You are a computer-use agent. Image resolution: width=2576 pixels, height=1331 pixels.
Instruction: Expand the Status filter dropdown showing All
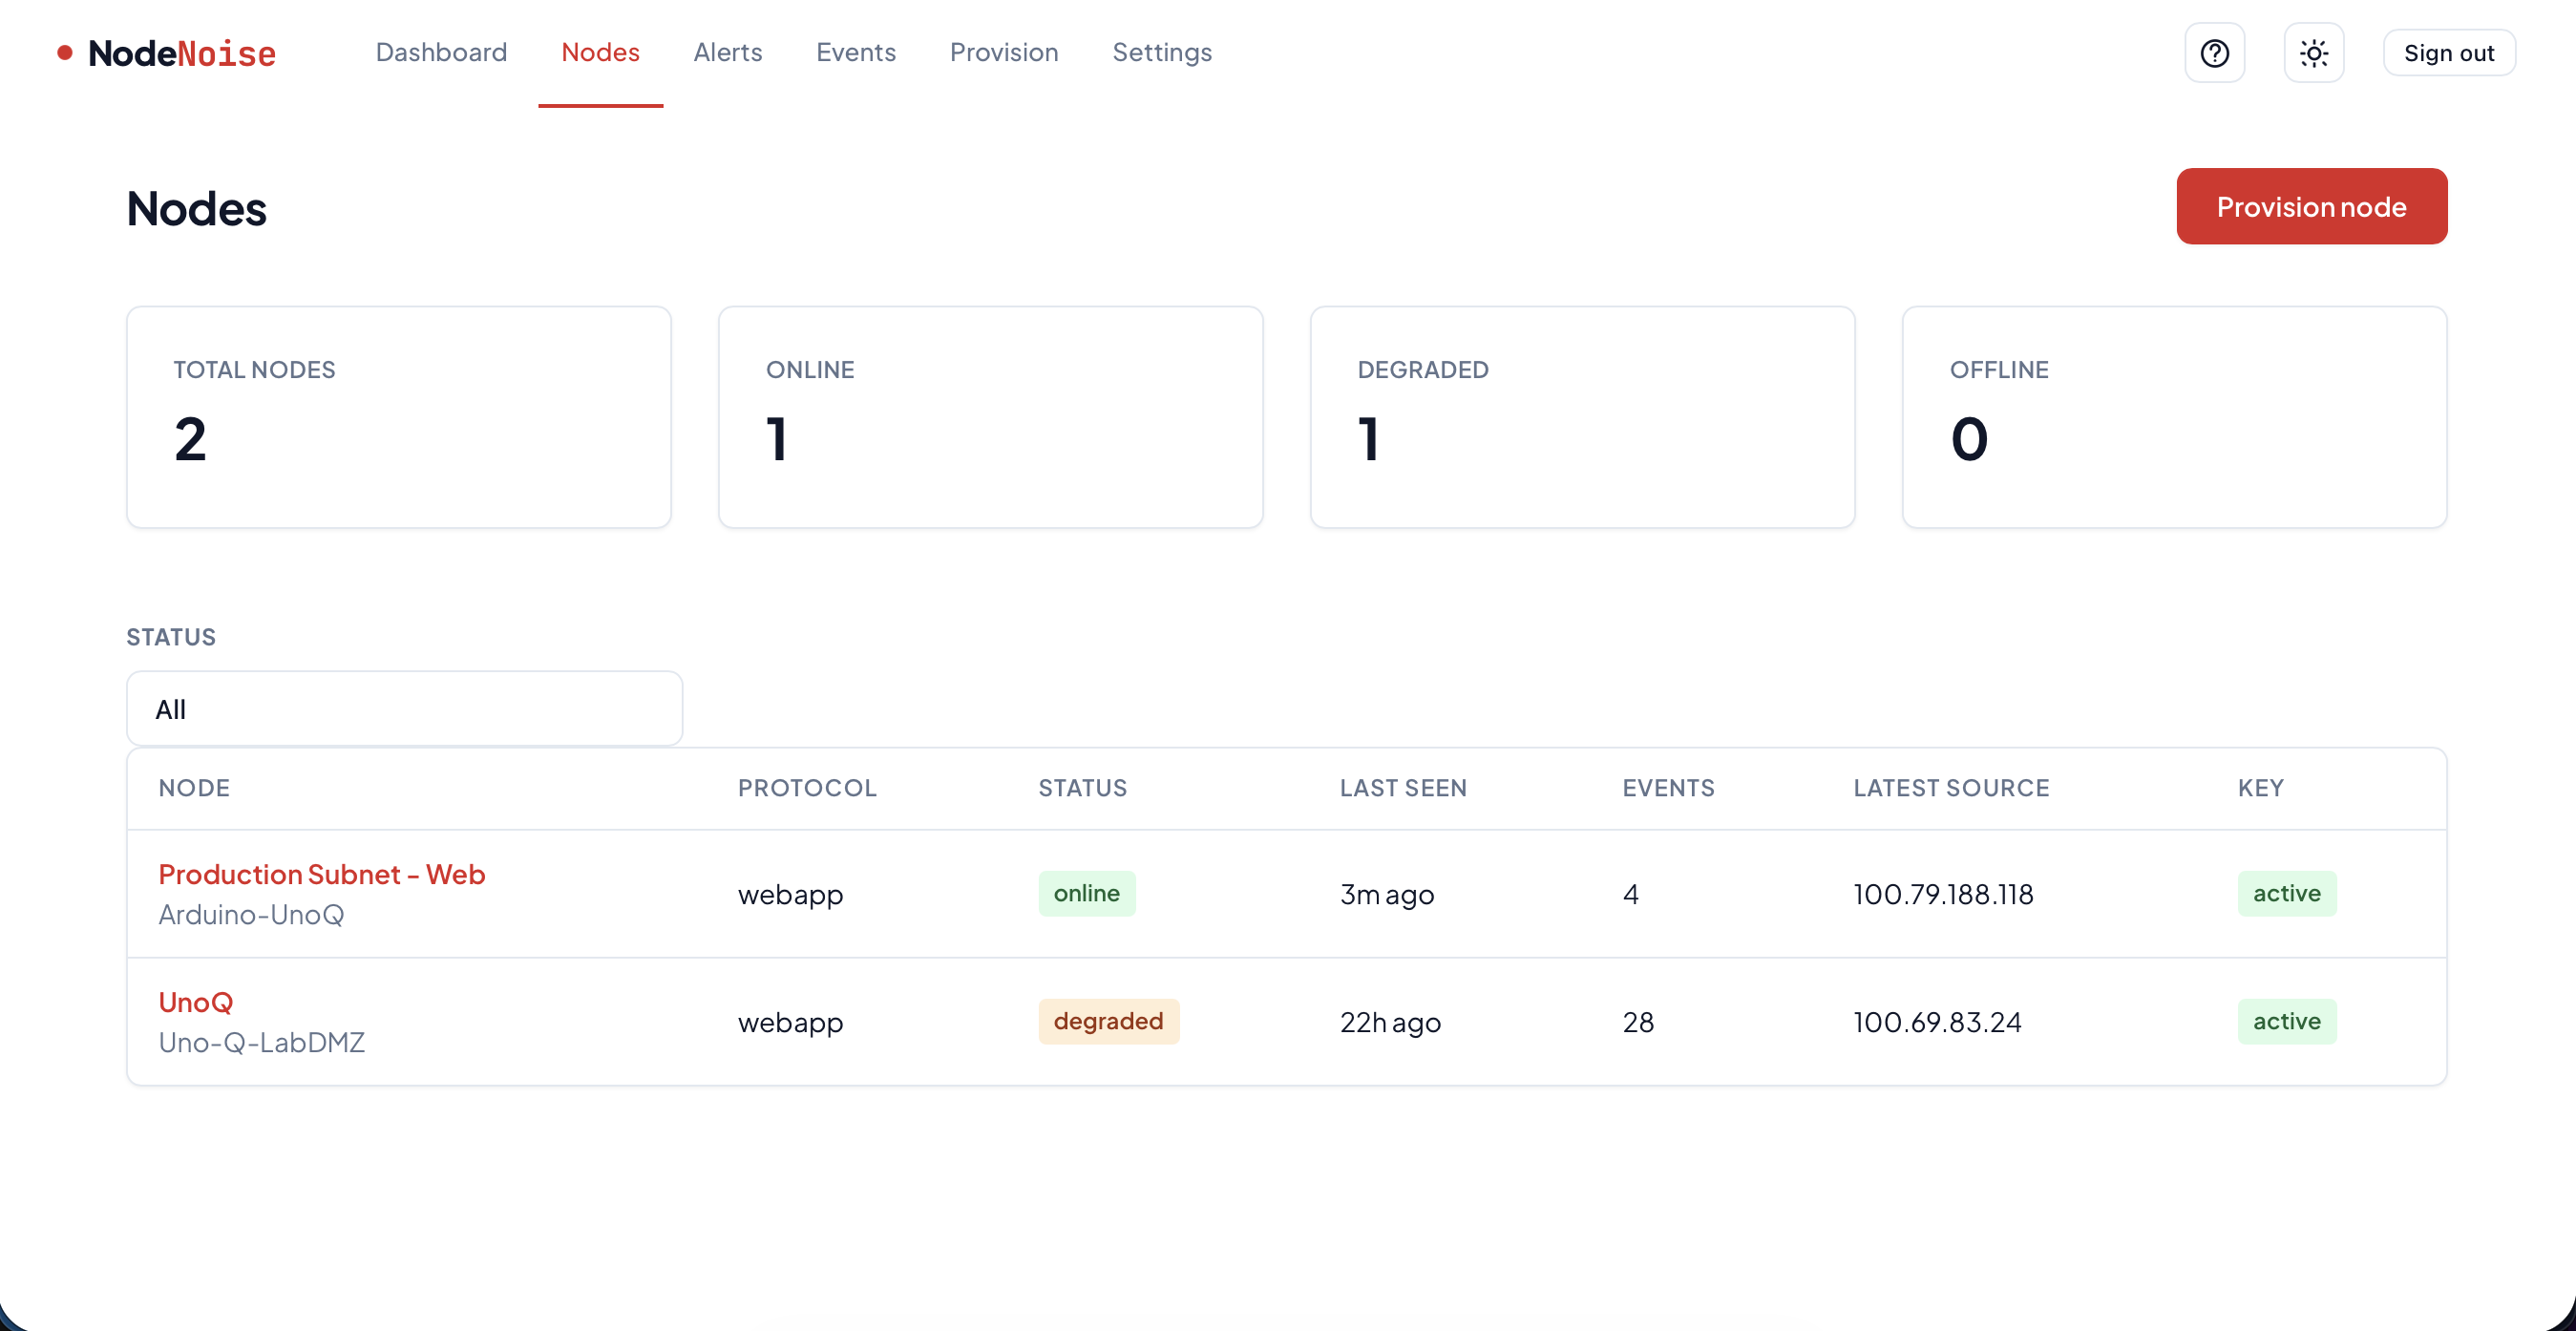(x=404, y=709)
